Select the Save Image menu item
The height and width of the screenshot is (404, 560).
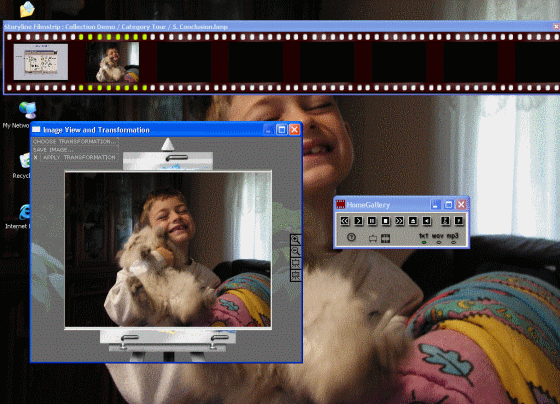[53, 150]
